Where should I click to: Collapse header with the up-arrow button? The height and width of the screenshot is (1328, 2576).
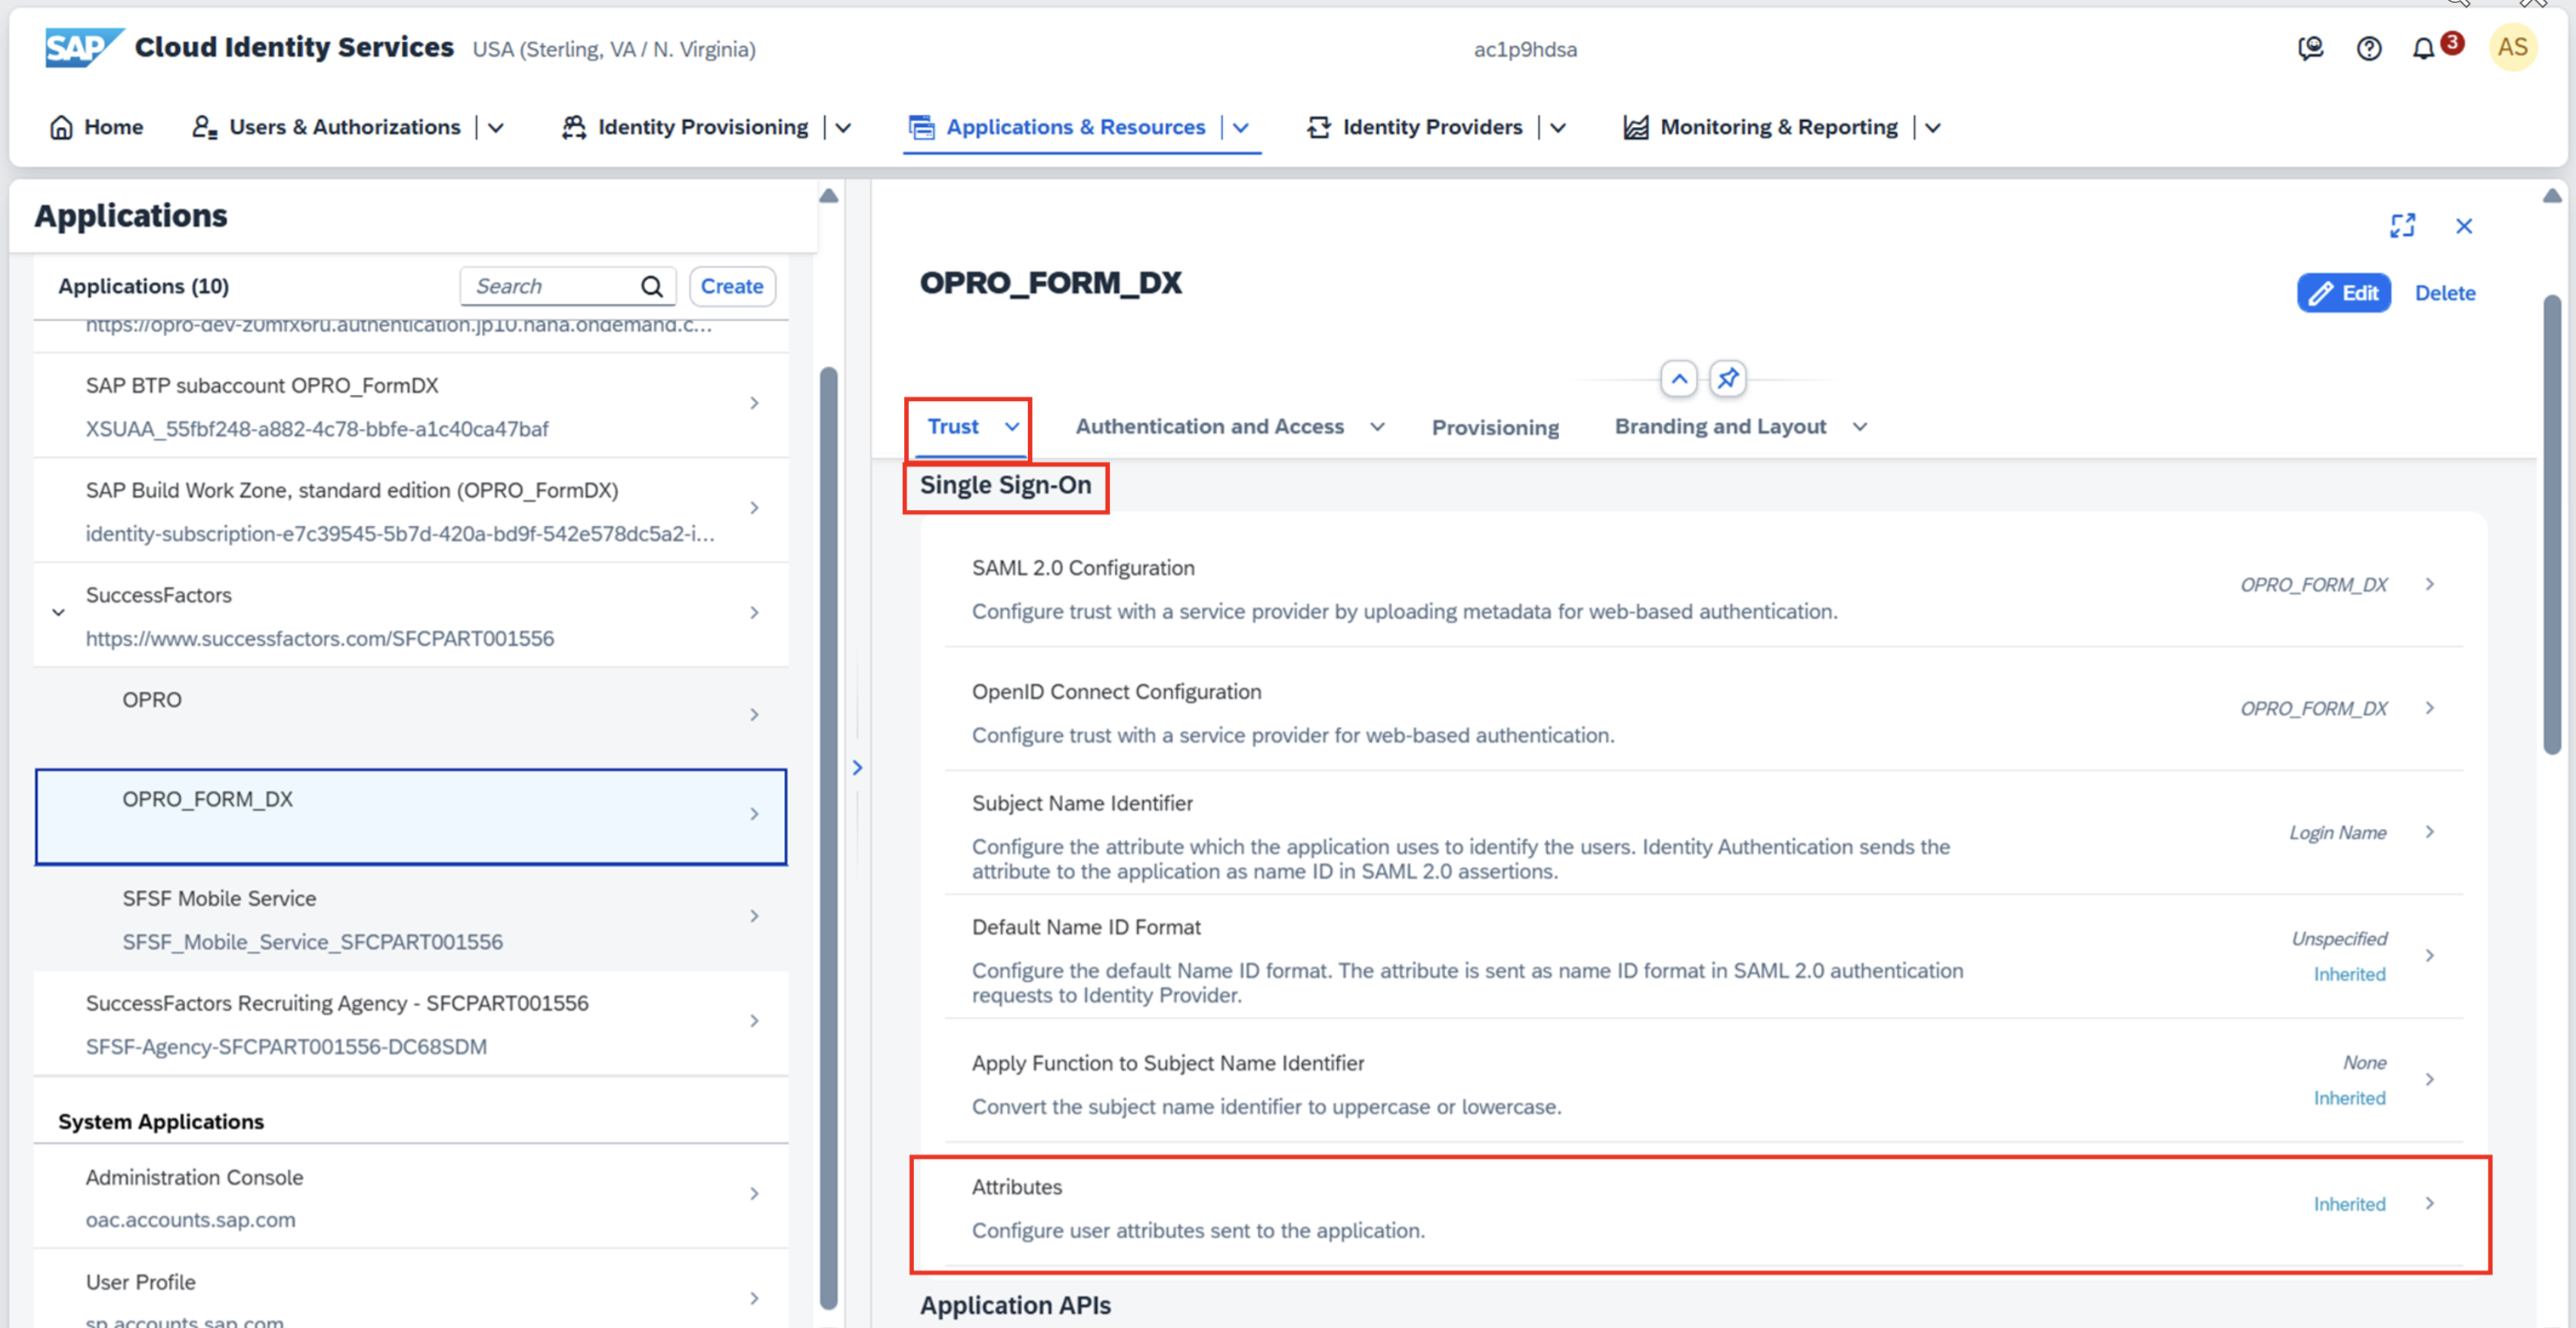pos(1679,379)
